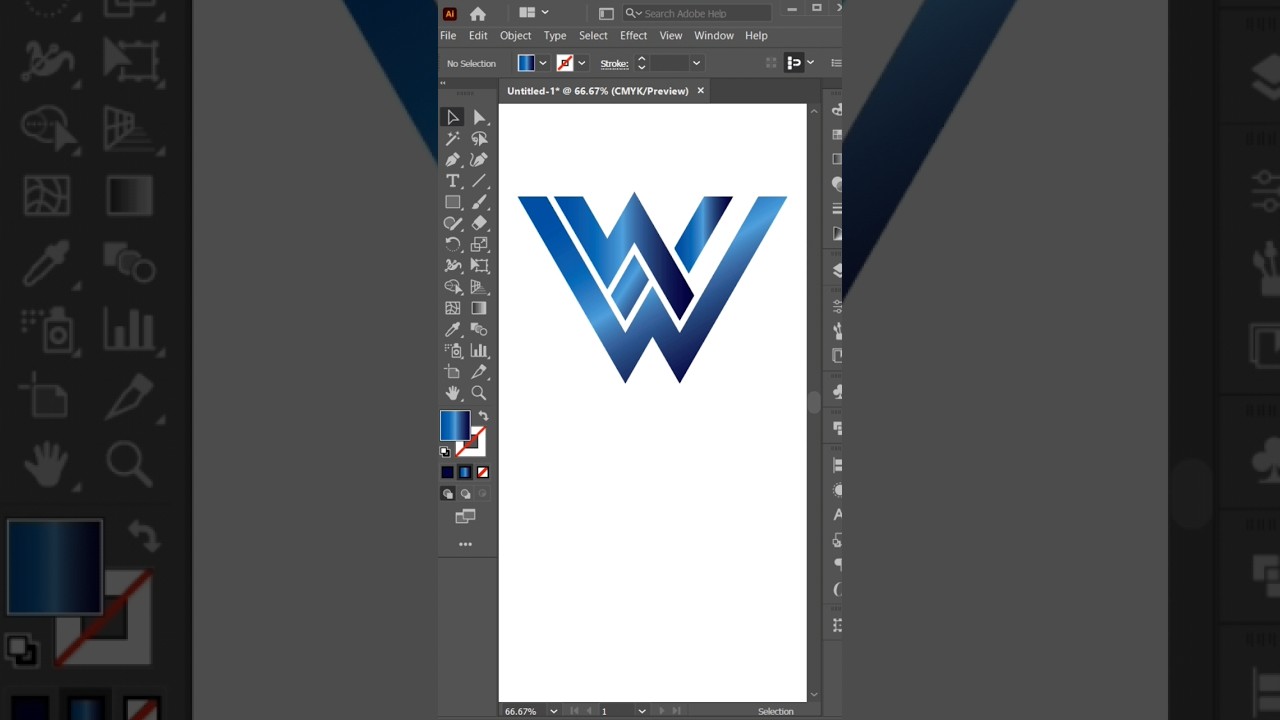Image resolution: width=1280 pixels, height=720 pixels.
Task: Open the Select menu
Action: point(593,36)
